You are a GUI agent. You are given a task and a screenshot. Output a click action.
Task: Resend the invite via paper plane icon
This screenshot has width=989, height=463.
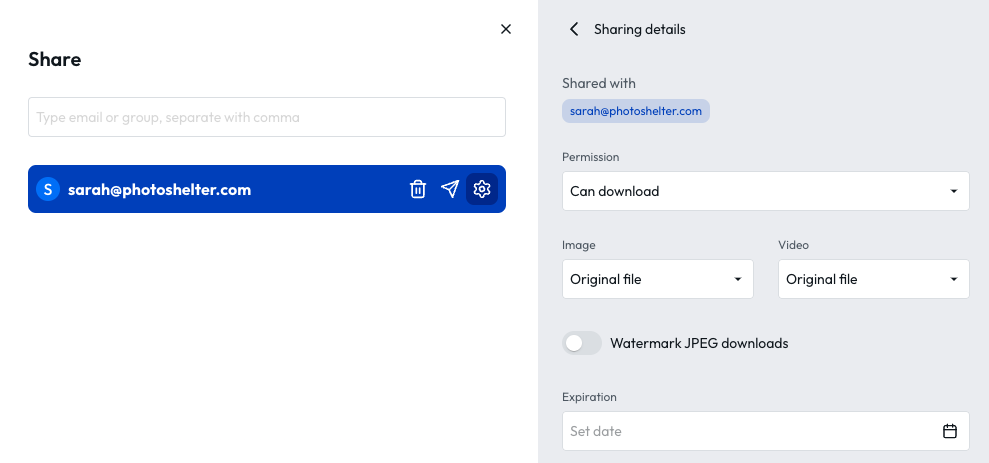(450, 189)
